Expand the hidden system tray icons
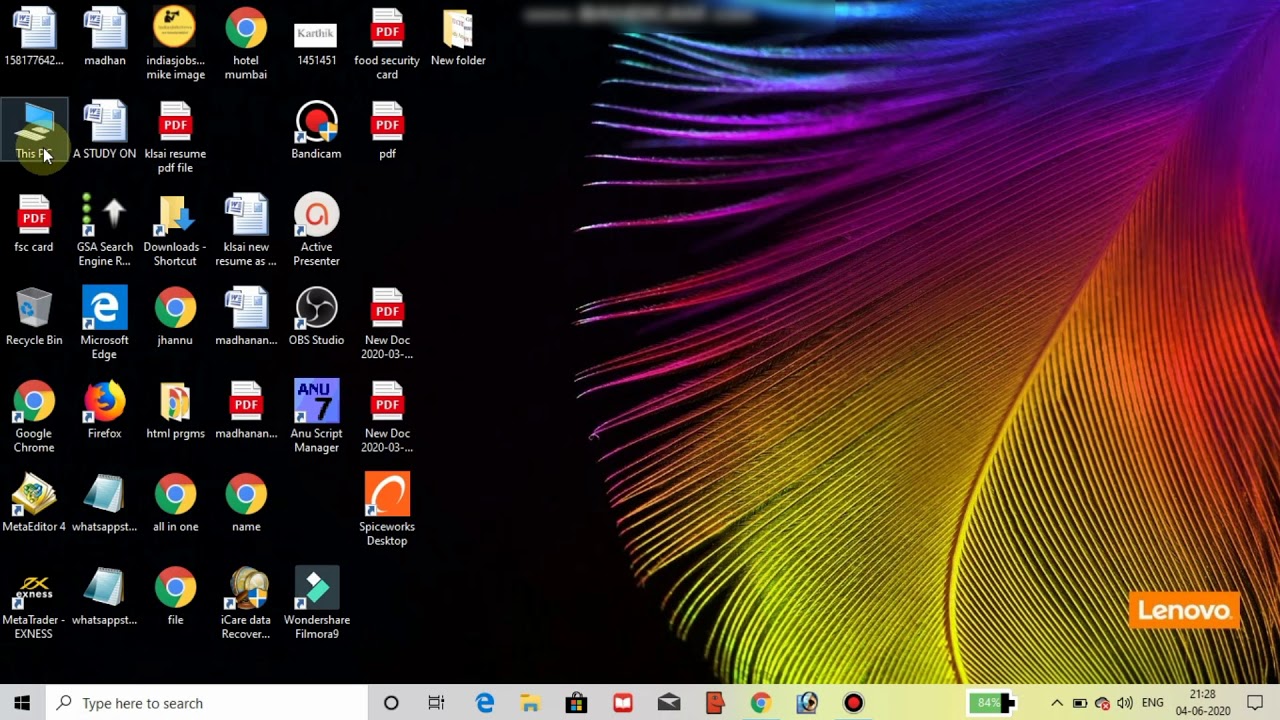 (x=1057, y=703)
